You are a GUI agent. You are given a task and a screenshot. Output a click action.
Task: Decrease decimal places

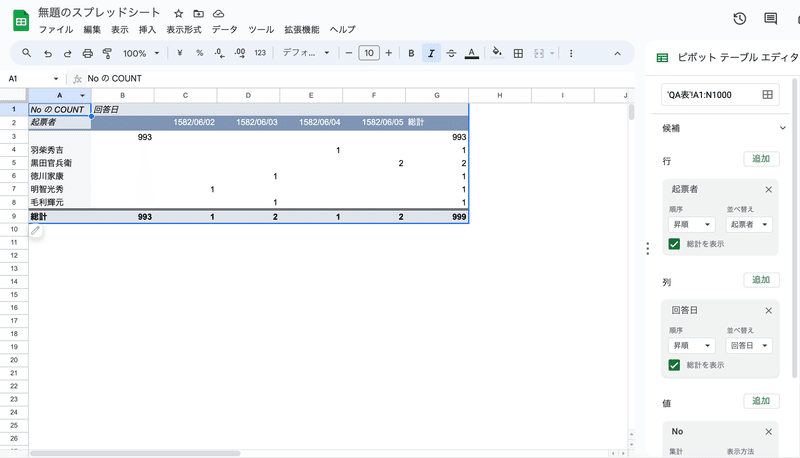(x=219, y=53)
